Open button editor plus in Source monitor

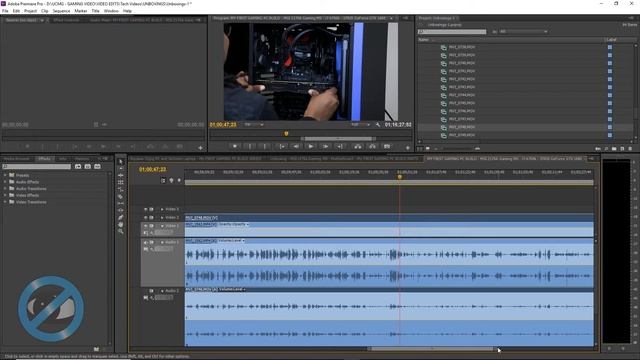coord(200,148)
